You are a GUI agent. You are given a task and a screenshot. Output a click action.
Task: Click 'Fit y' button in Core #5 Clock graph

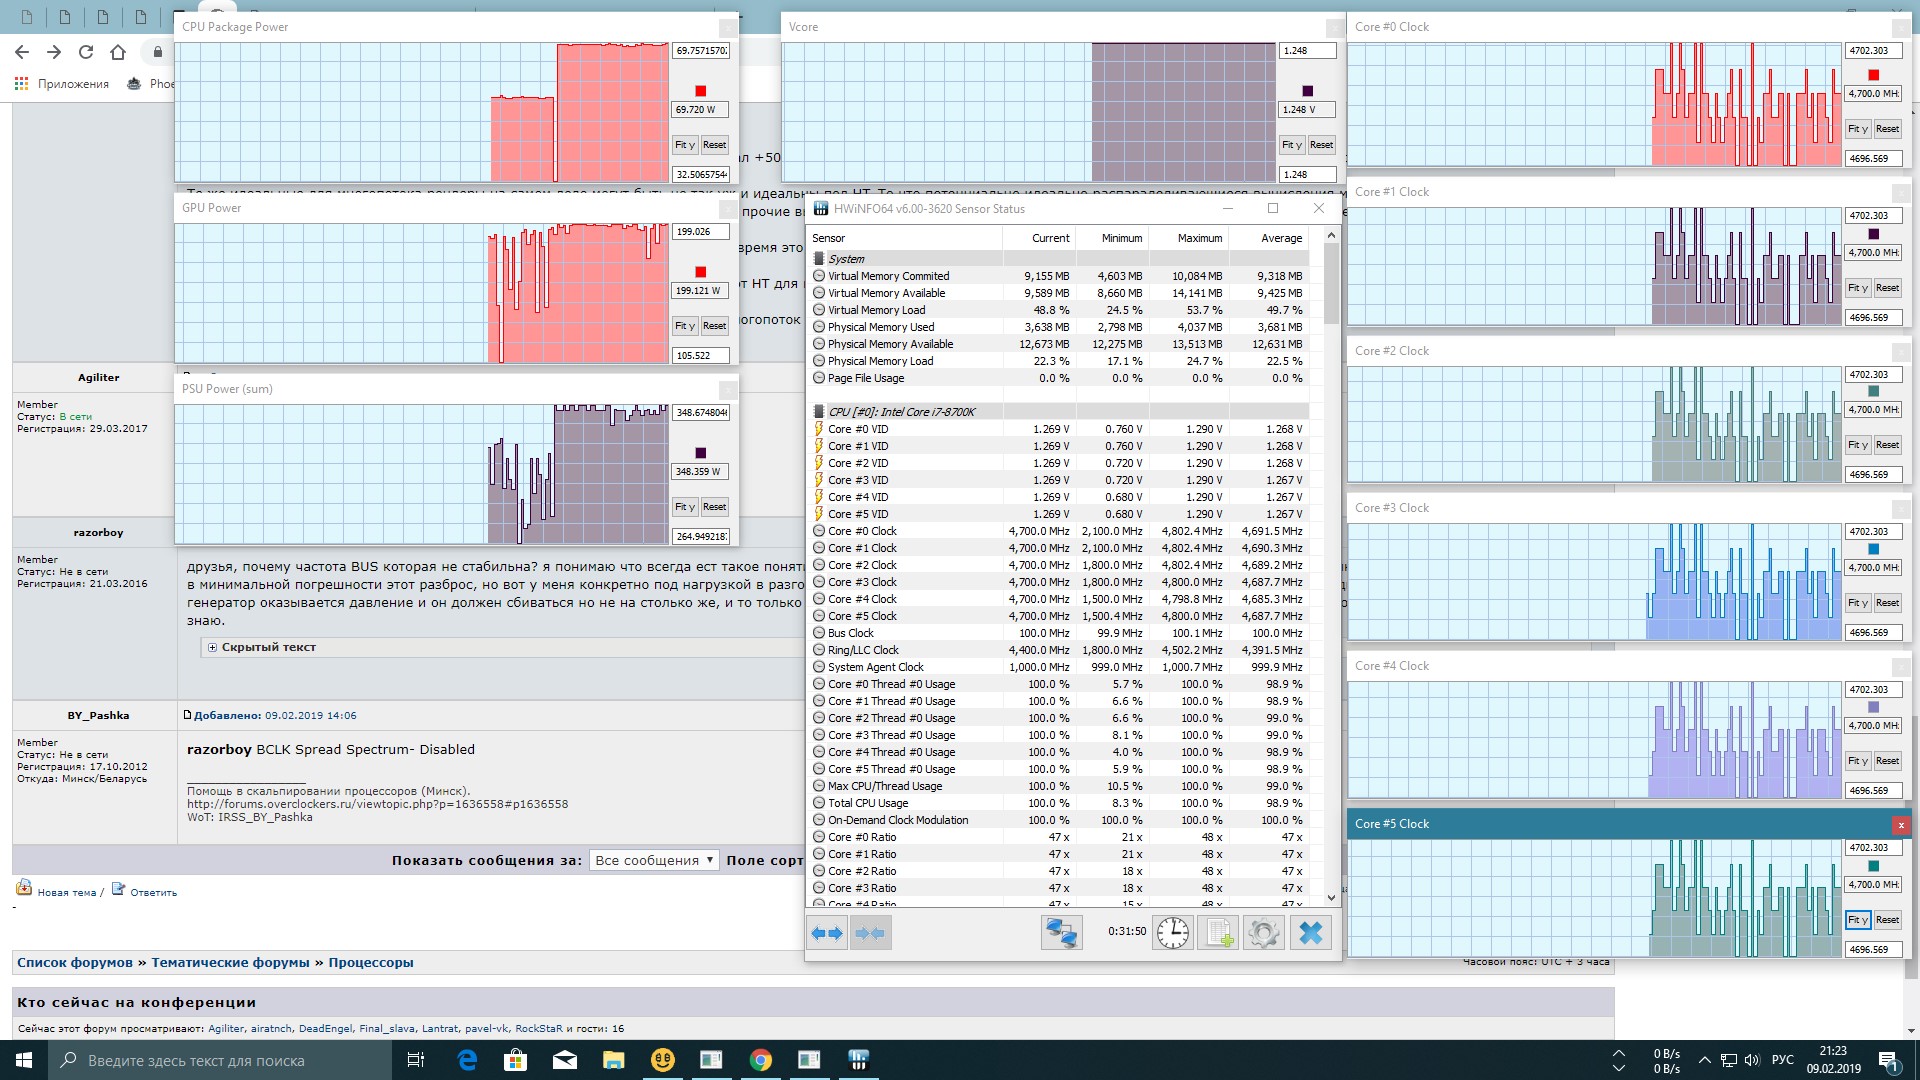[x=1858, y=920]
